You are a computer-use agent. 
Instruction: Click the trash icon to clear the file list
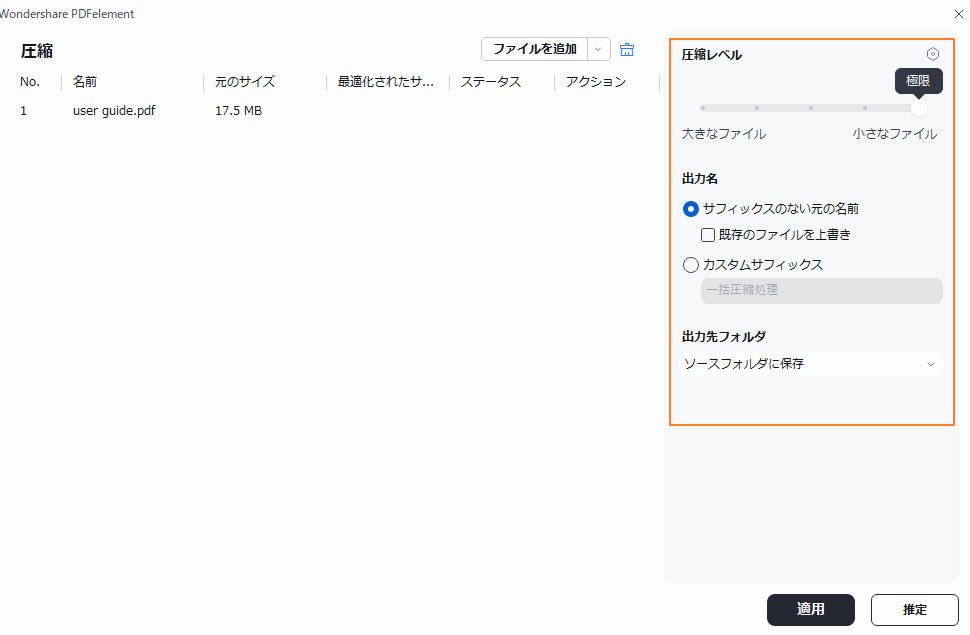tap(627, 48)
